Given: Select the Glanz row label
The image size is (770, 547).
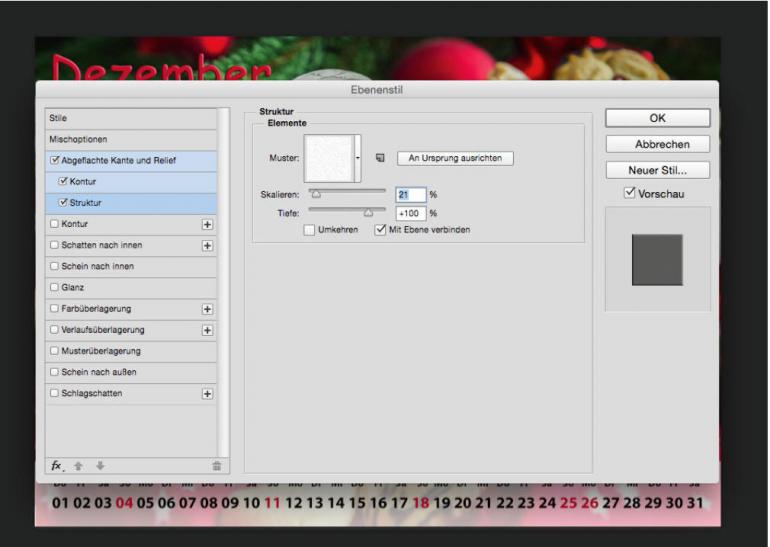Looking at the screenshot, I should 73,287.
